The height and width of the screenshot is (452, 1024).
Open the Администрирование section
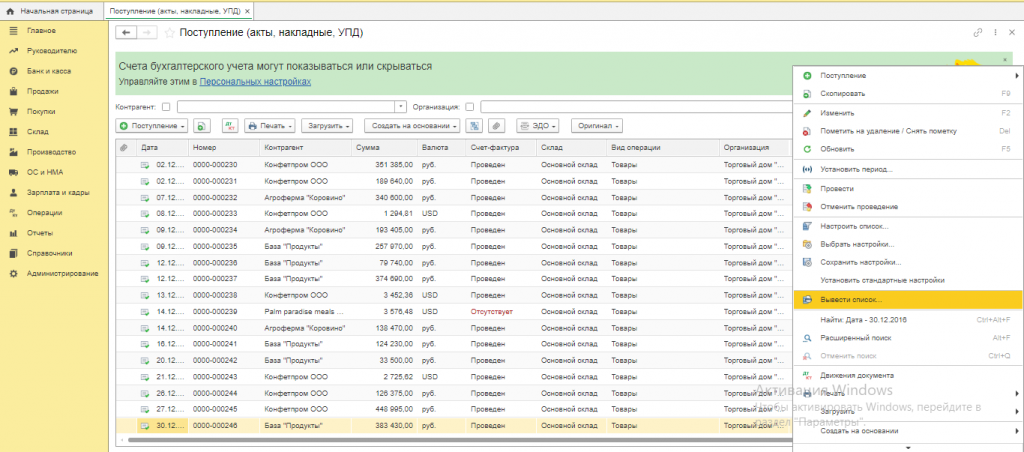(x=62, y=273)
